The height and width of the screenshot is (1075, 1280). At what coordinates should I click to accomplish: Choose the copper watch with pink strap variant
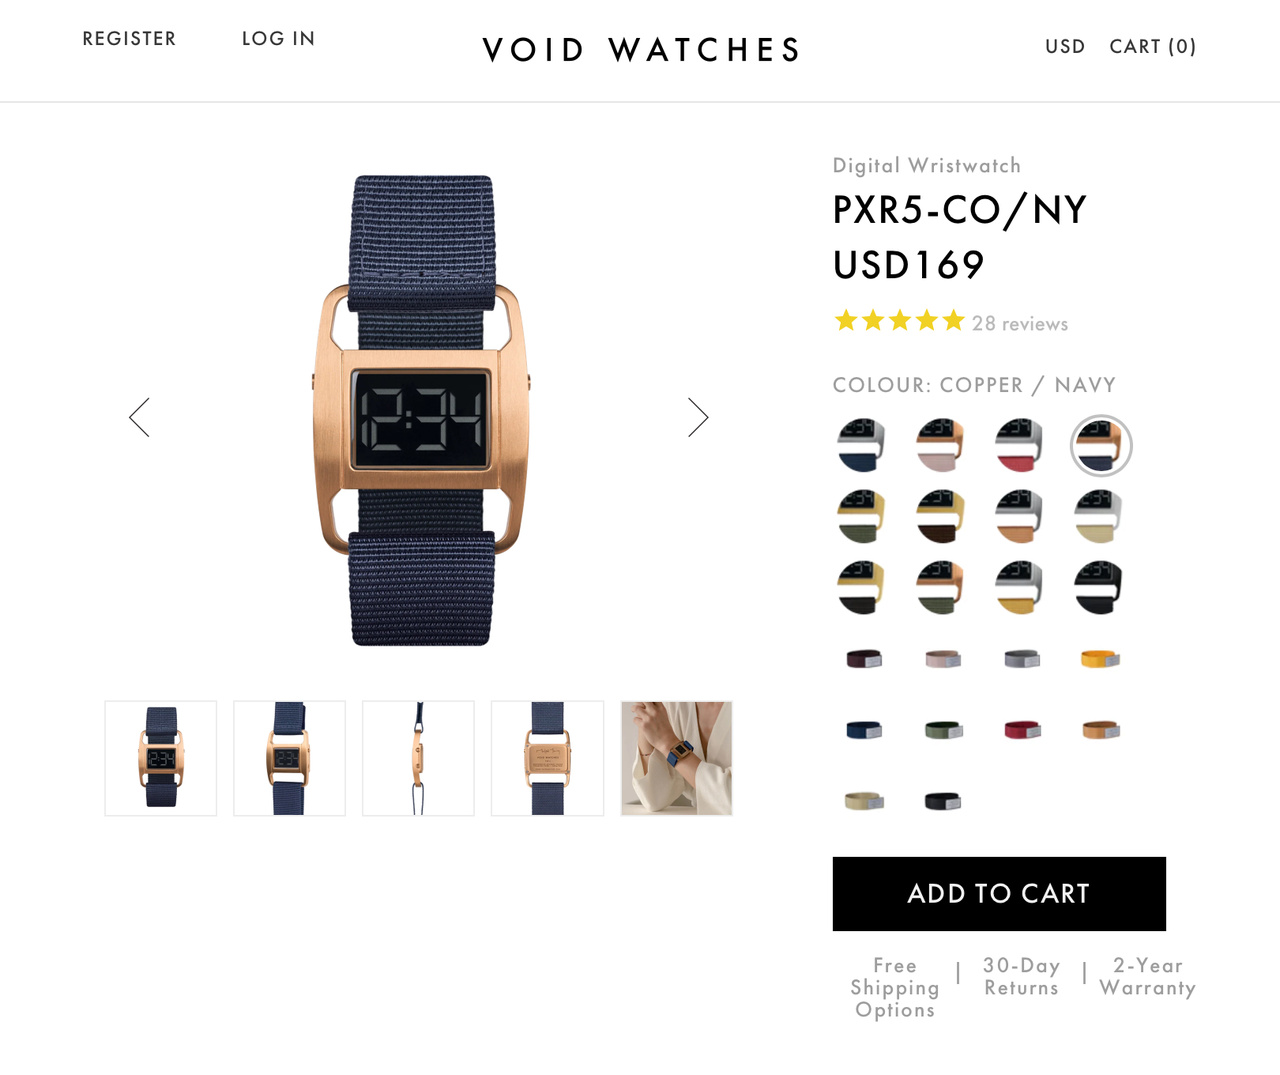coord(941,445)
